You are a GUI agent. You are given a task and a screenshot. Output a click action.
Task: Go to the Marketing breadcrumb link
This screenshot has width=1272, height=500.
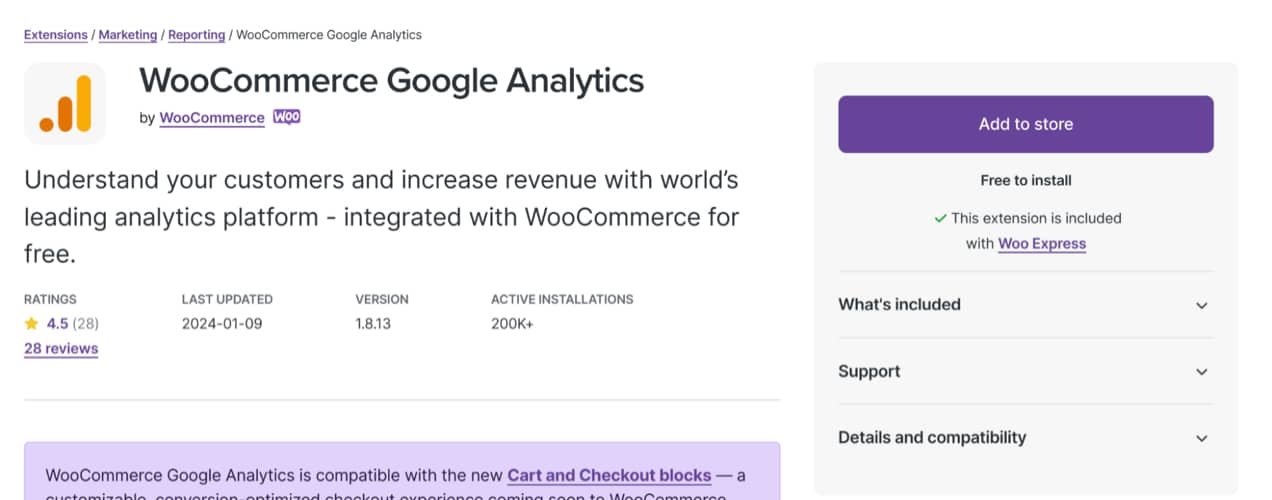[x=128, y=35]
